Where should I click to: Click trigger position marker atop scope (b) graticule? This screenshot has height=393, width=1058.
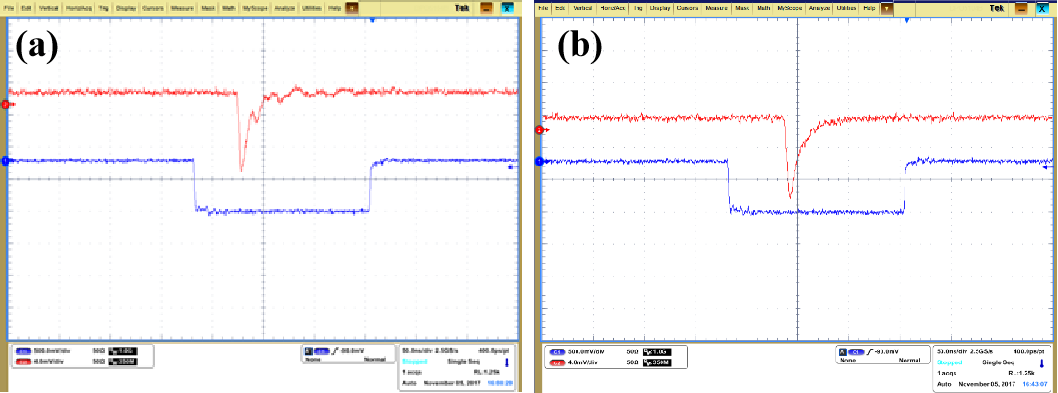pyautogui.click(x=907, y=20)
